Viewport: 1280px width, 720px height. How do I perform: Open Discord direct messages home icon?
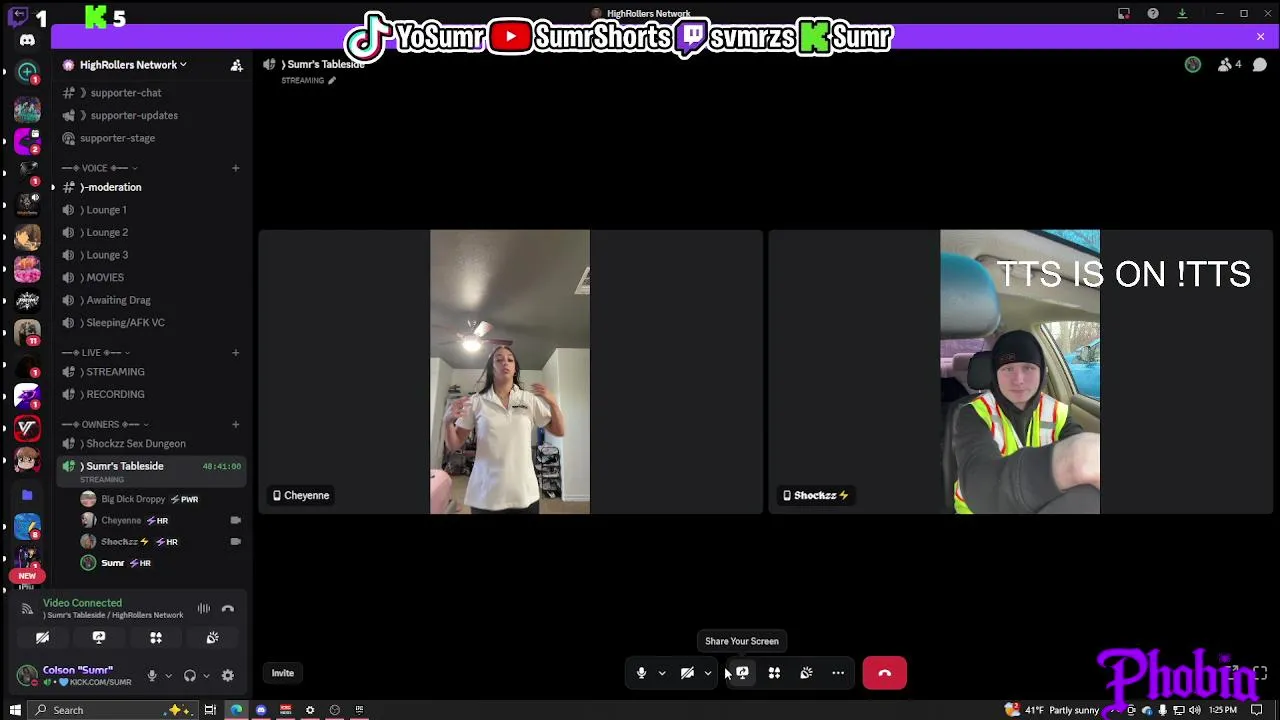27,40
